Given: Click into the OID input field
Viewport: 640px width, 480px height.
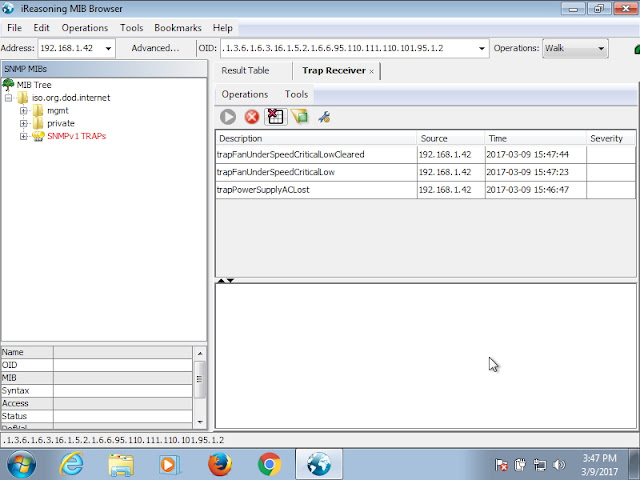Looking at the screenshot, I should point(349,48).
